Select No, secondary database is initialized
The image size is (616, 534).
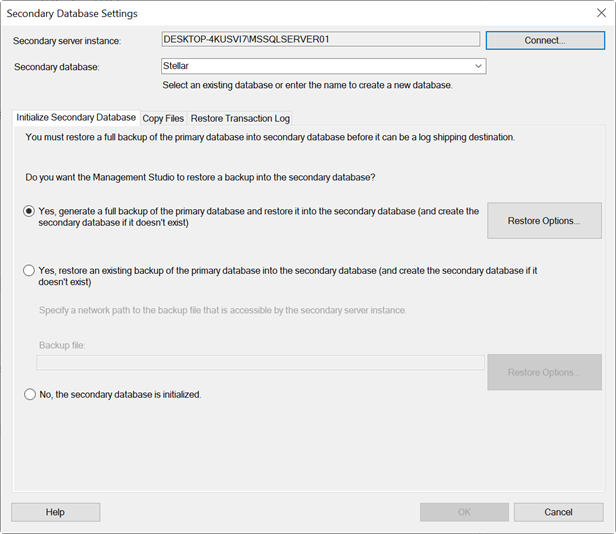click(30, 394)
